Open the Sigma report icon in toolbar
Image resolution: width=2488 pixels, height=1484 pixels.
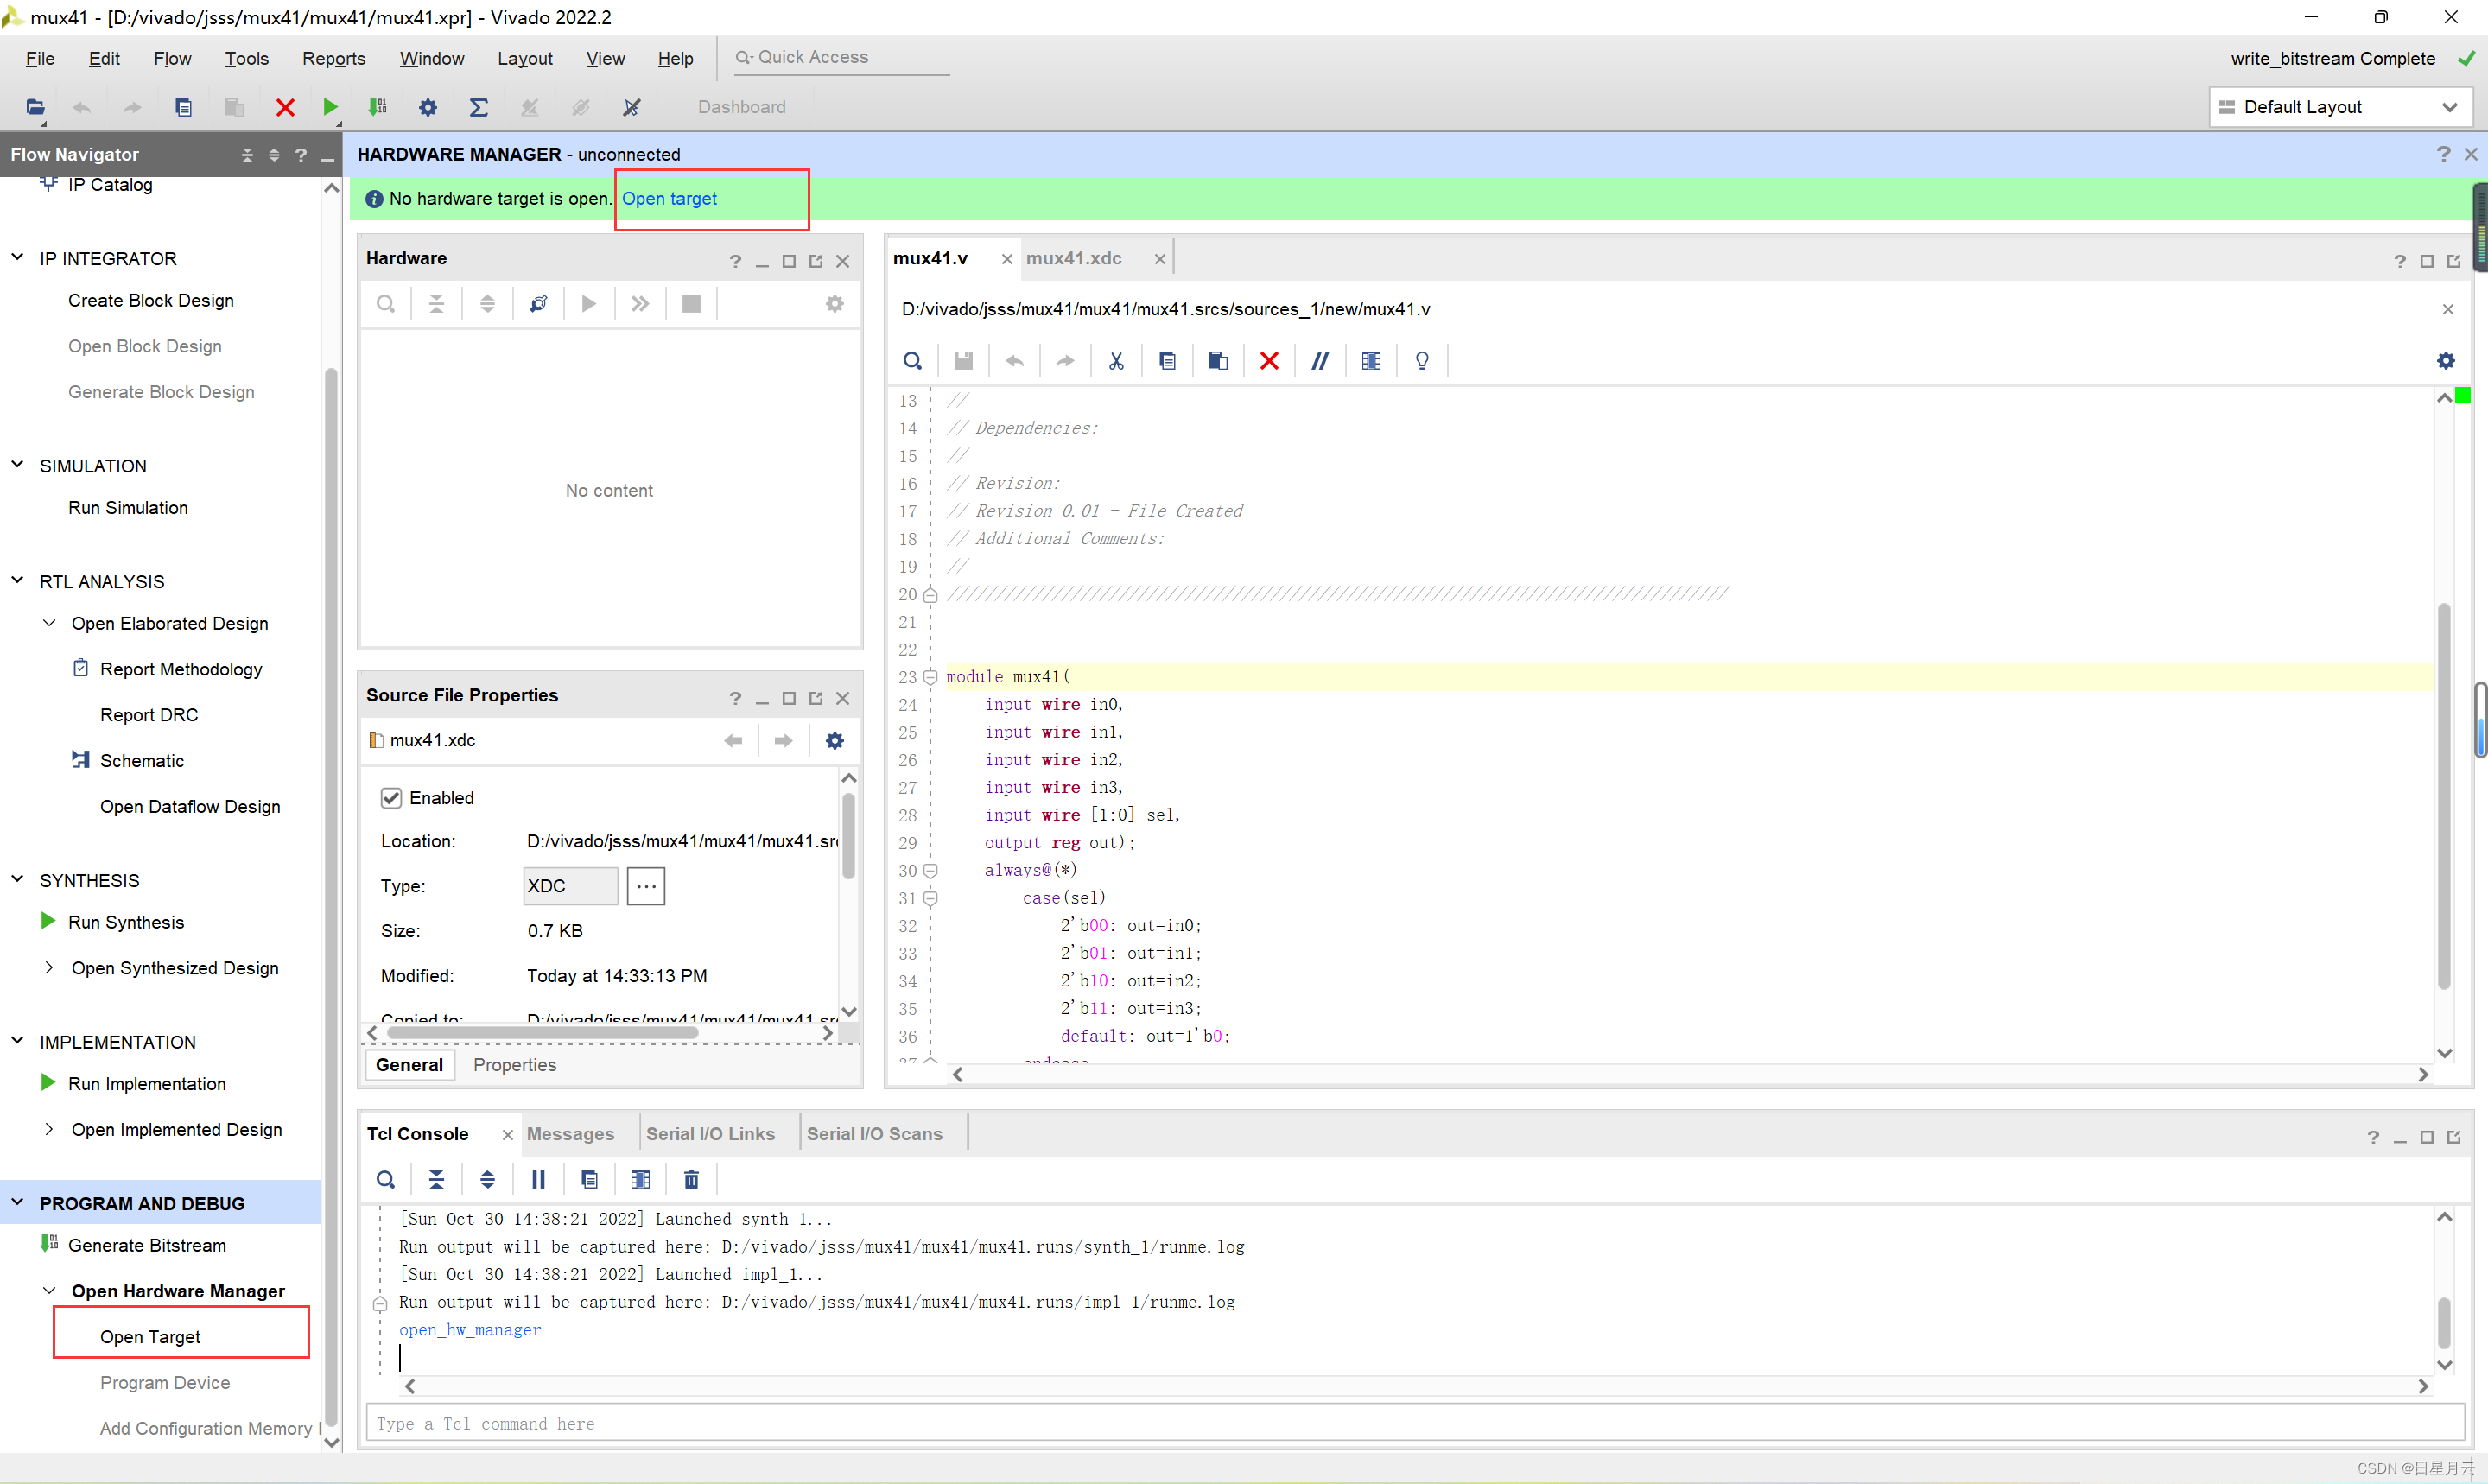(478, 107)
